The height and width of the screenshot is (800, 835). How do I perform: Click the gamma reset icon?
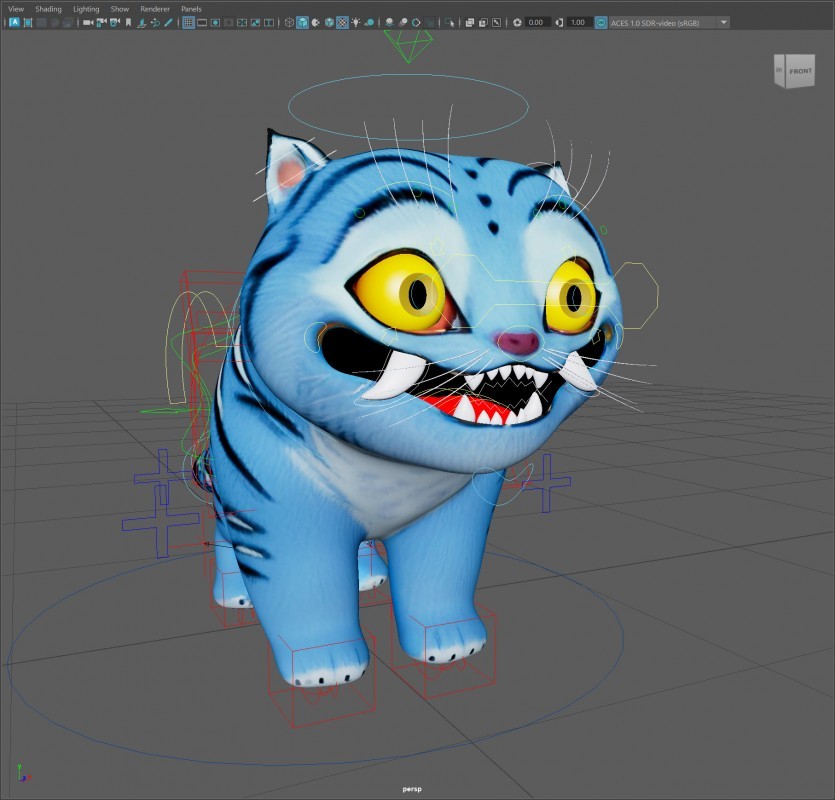pos(559,22)
